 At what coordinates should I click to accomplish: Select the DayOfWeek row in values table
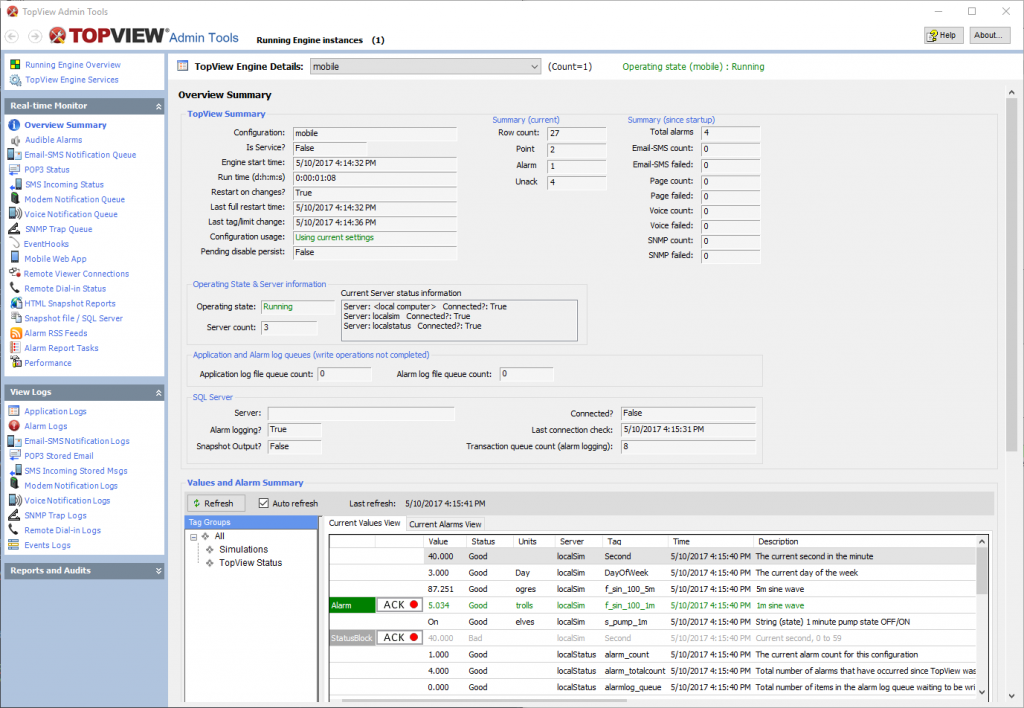tap(653, 573)
